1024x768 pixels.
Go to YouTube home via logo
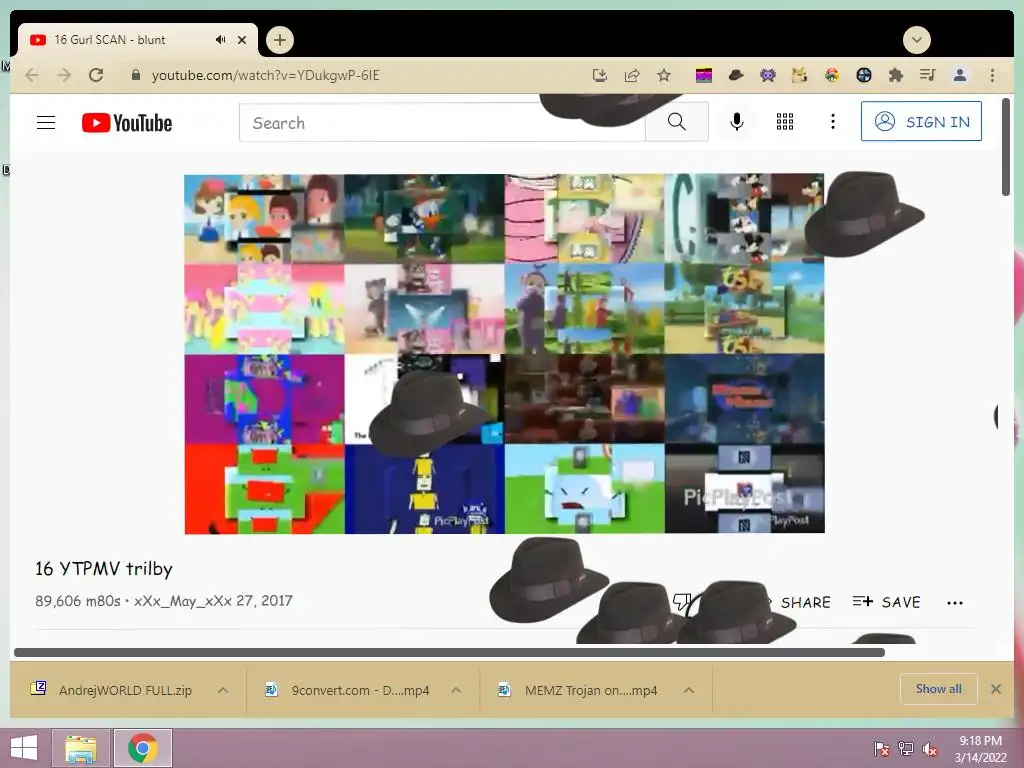(127, 123)
